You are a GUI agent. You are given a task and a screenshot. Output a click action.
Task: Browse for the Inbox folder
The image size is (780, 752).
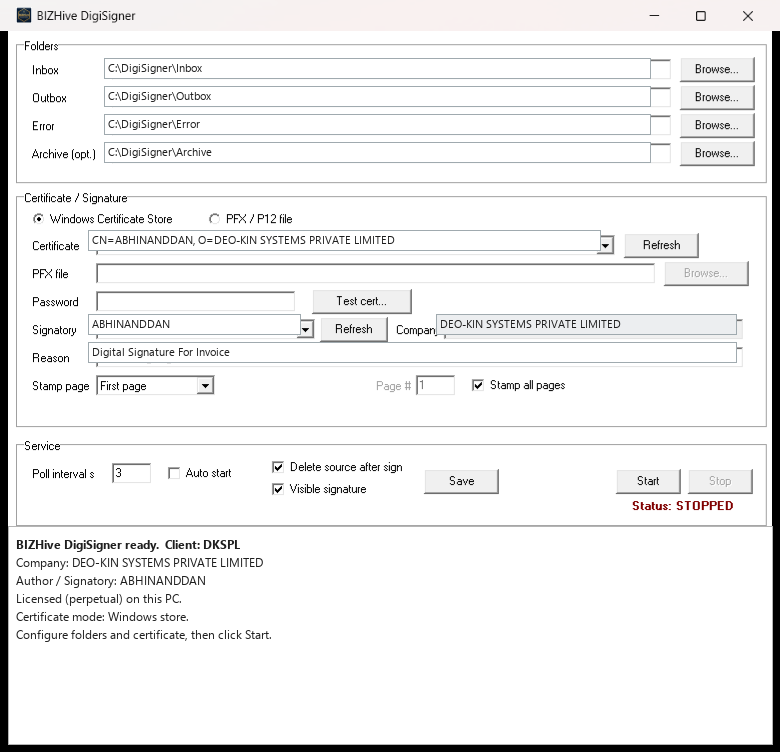coord(717,69)
